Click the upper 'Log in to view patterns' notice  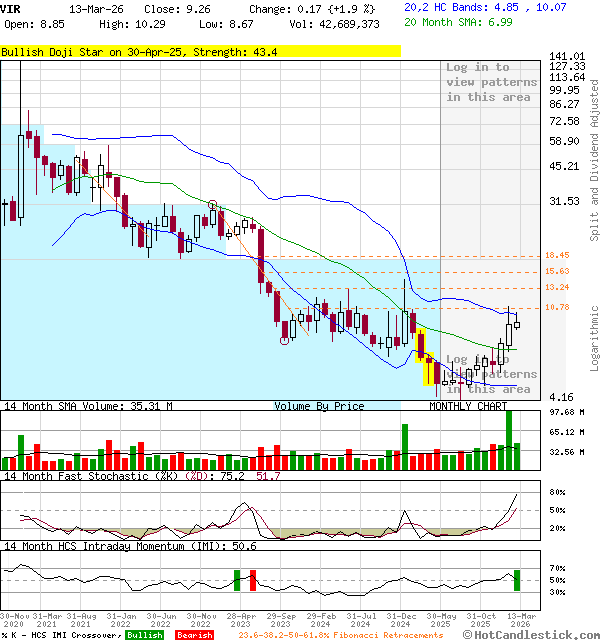[x=491, y=82]
